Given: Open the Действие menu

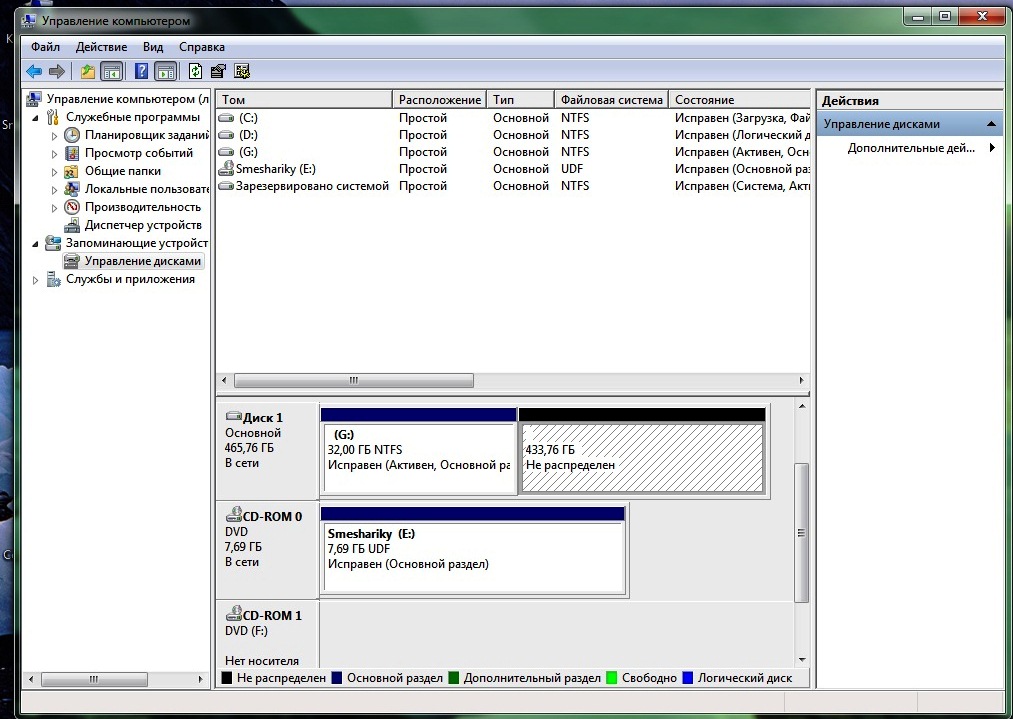Looking at the screenshot, I should point(101,47).
